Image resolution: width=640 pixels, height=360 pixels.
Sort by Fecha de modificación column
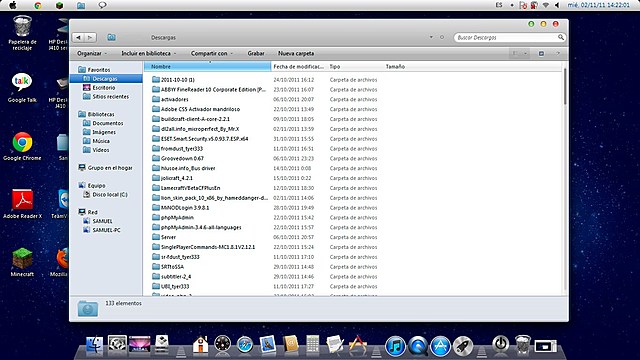(x=299, y=67)
